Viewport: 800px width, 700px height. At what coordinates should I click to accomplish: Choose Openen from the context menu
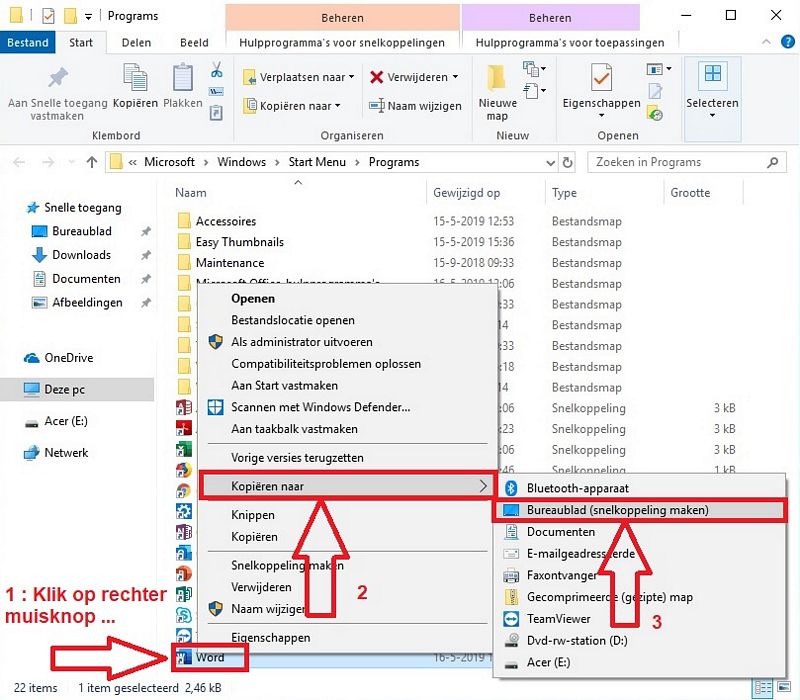click(348, 298)
